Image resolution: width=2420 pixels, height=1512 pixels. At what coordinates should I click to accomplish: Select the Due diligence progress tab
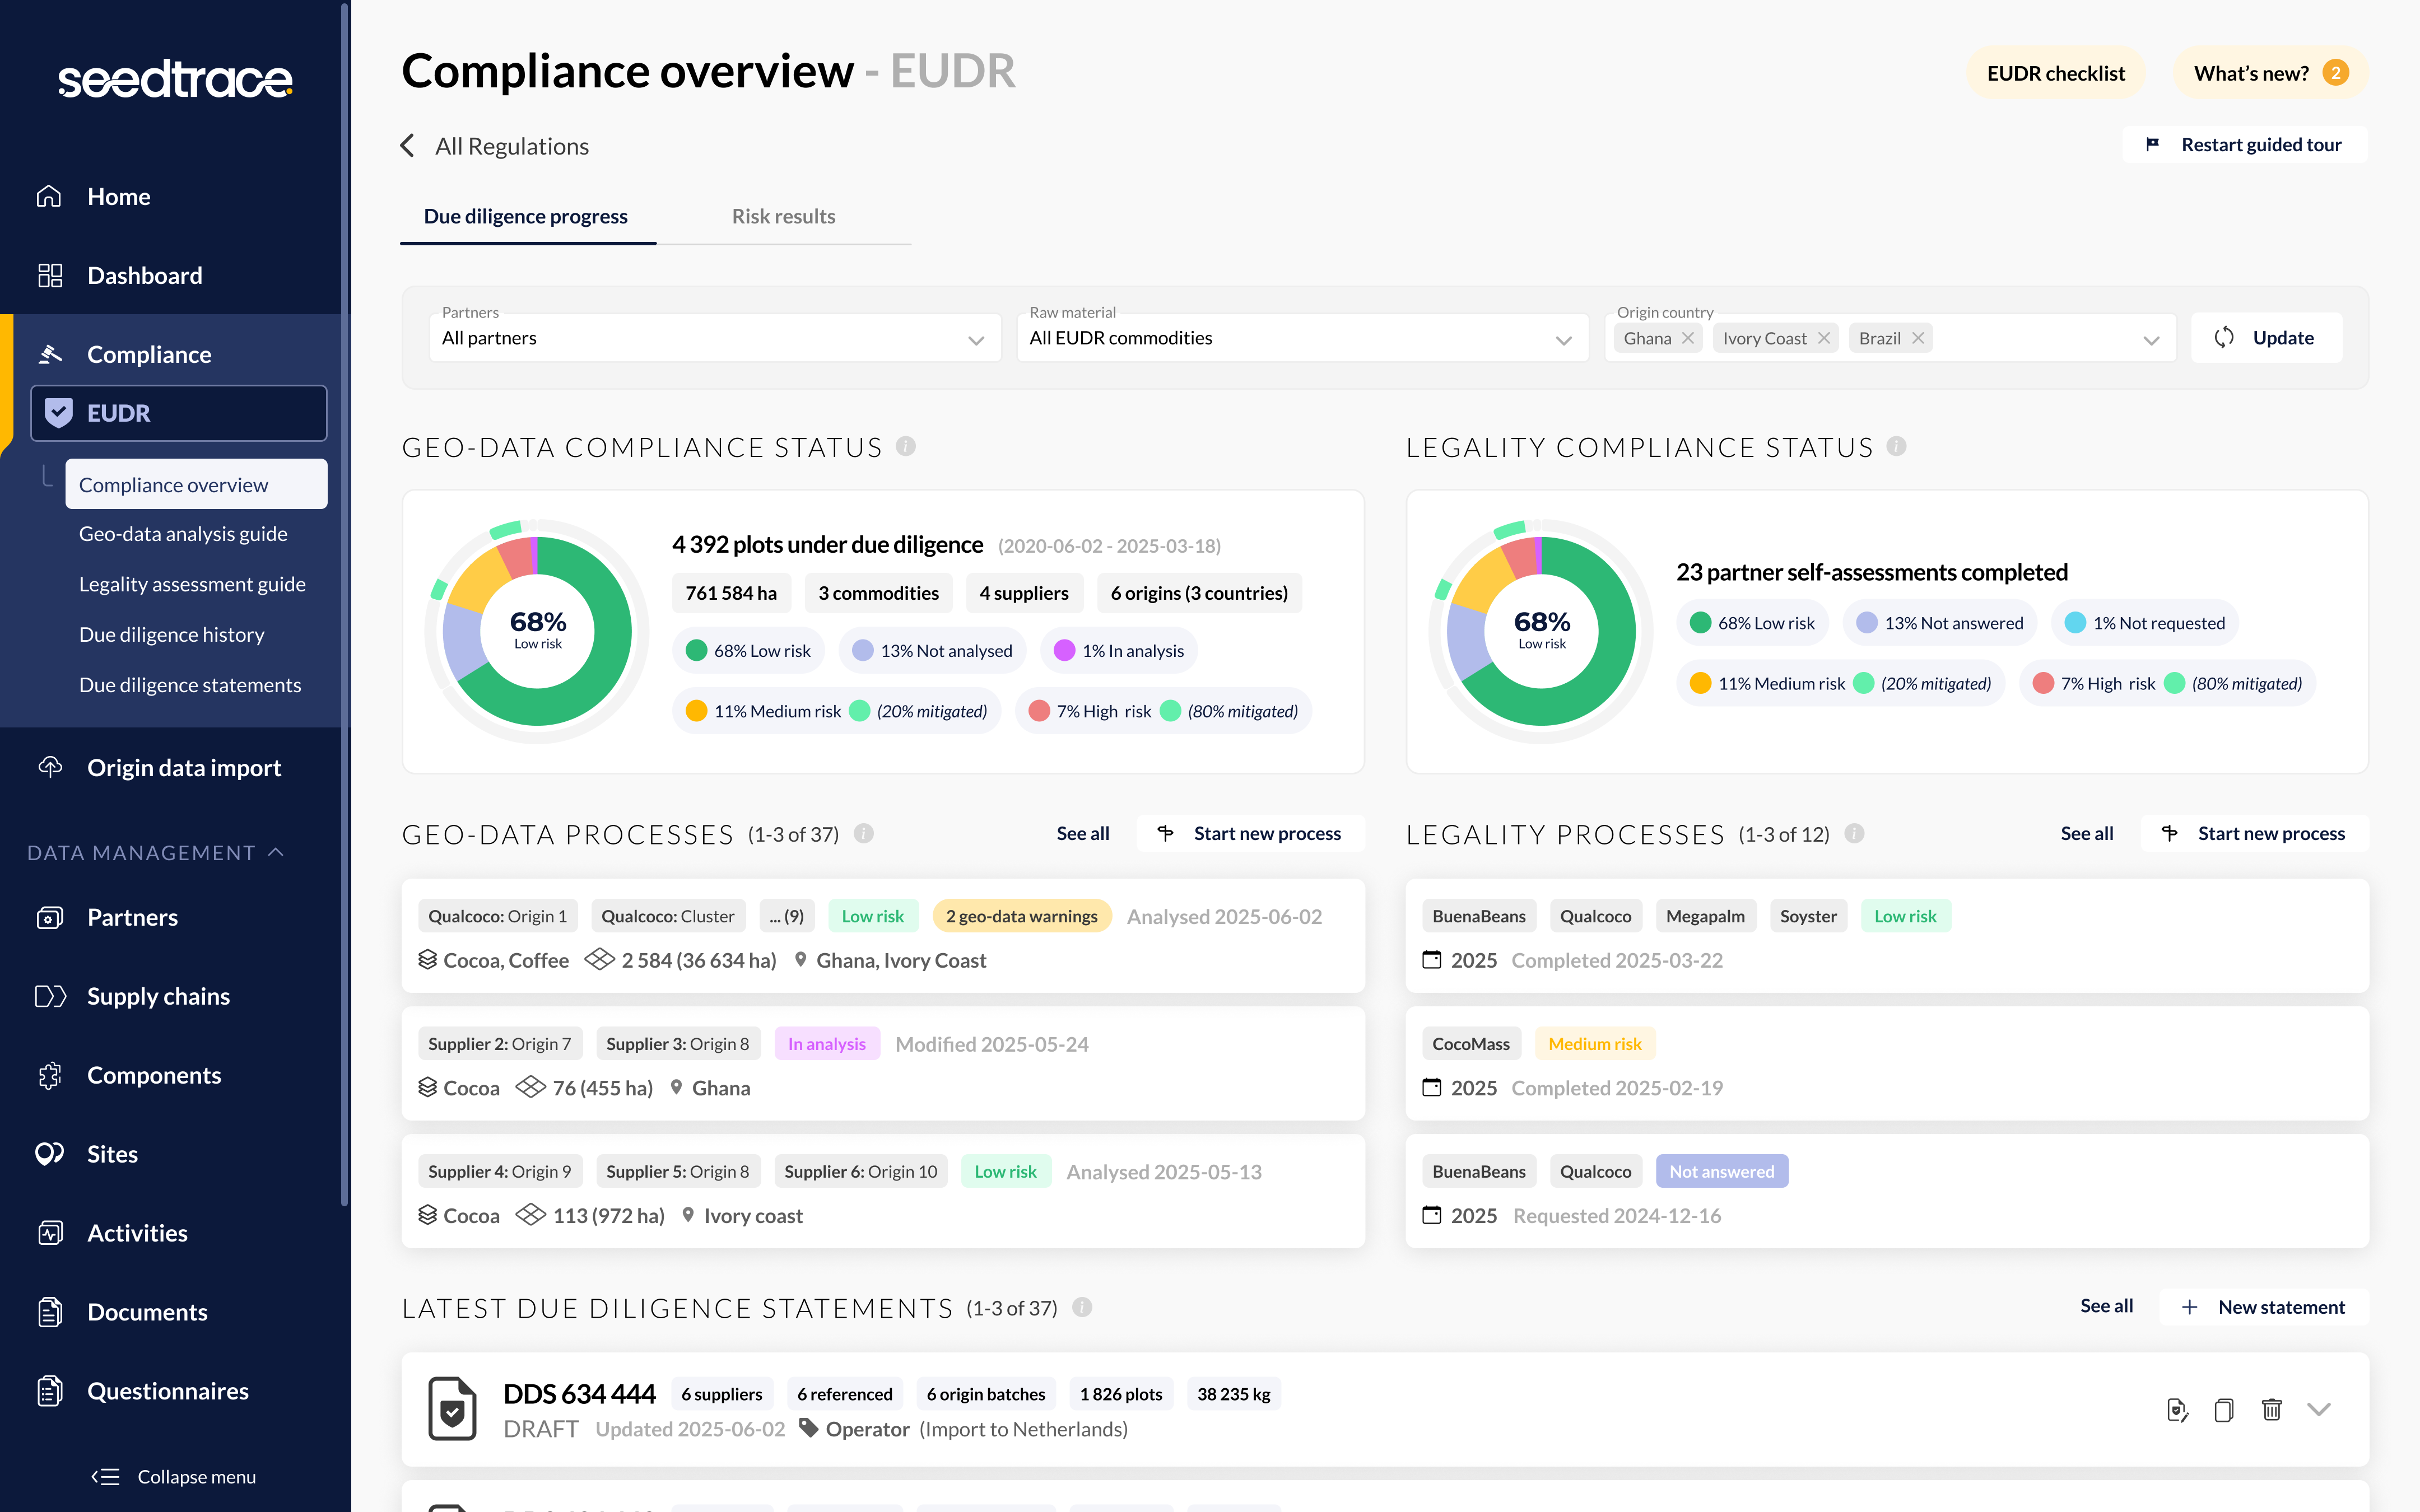[526, 216]
